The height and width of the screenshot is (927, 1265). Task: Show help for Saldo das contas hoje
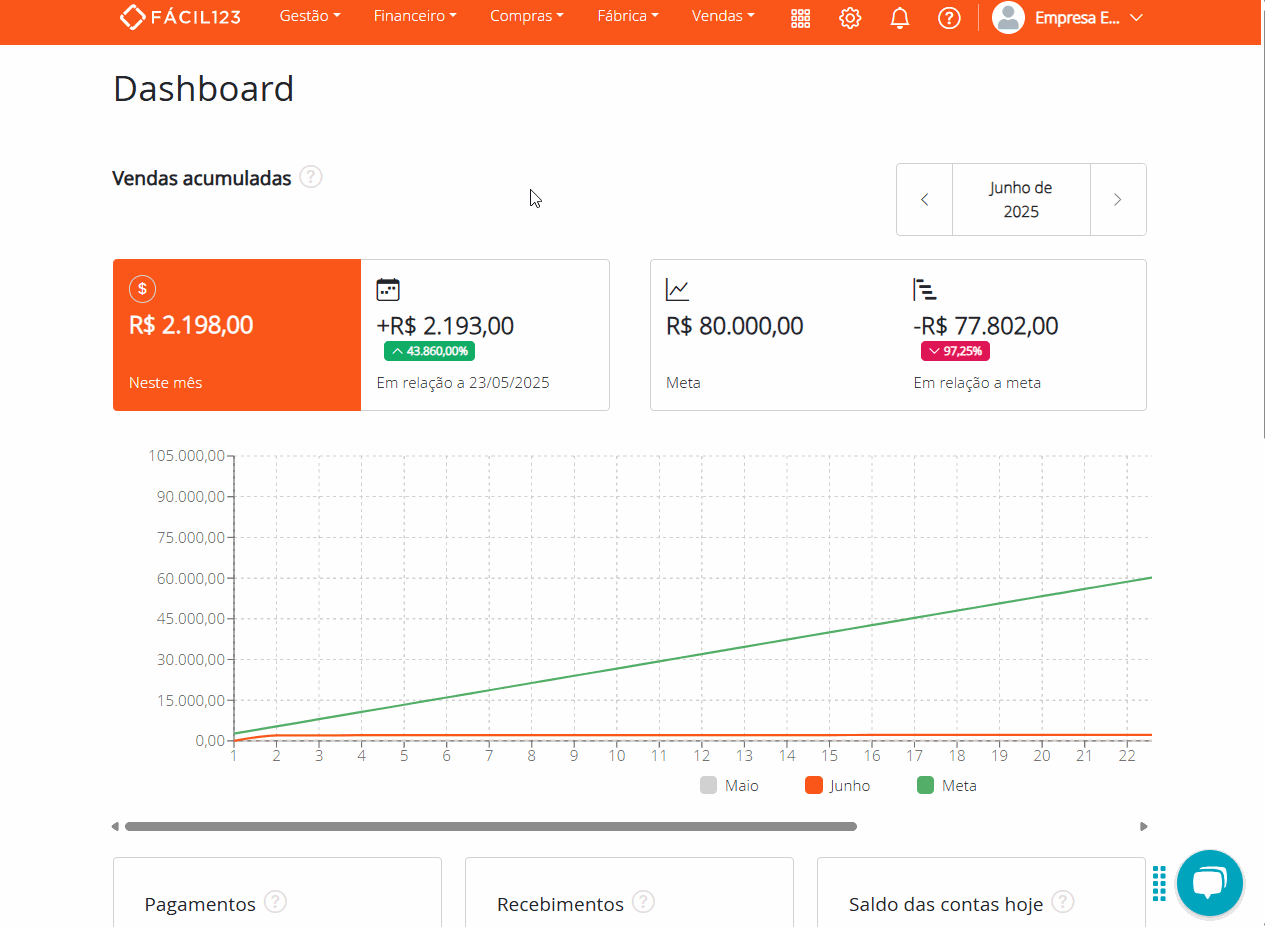coord(1062,902)
